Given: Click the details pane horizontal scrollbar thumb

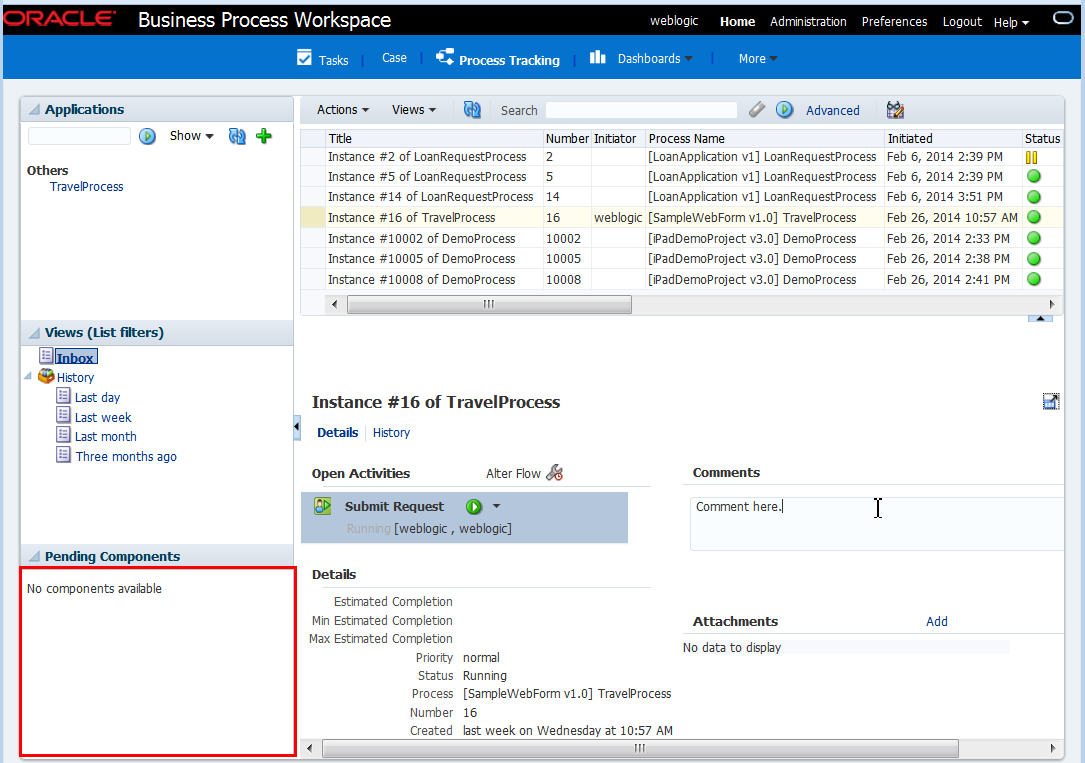Looking at the screenshot, I should (x=640, y=748).
